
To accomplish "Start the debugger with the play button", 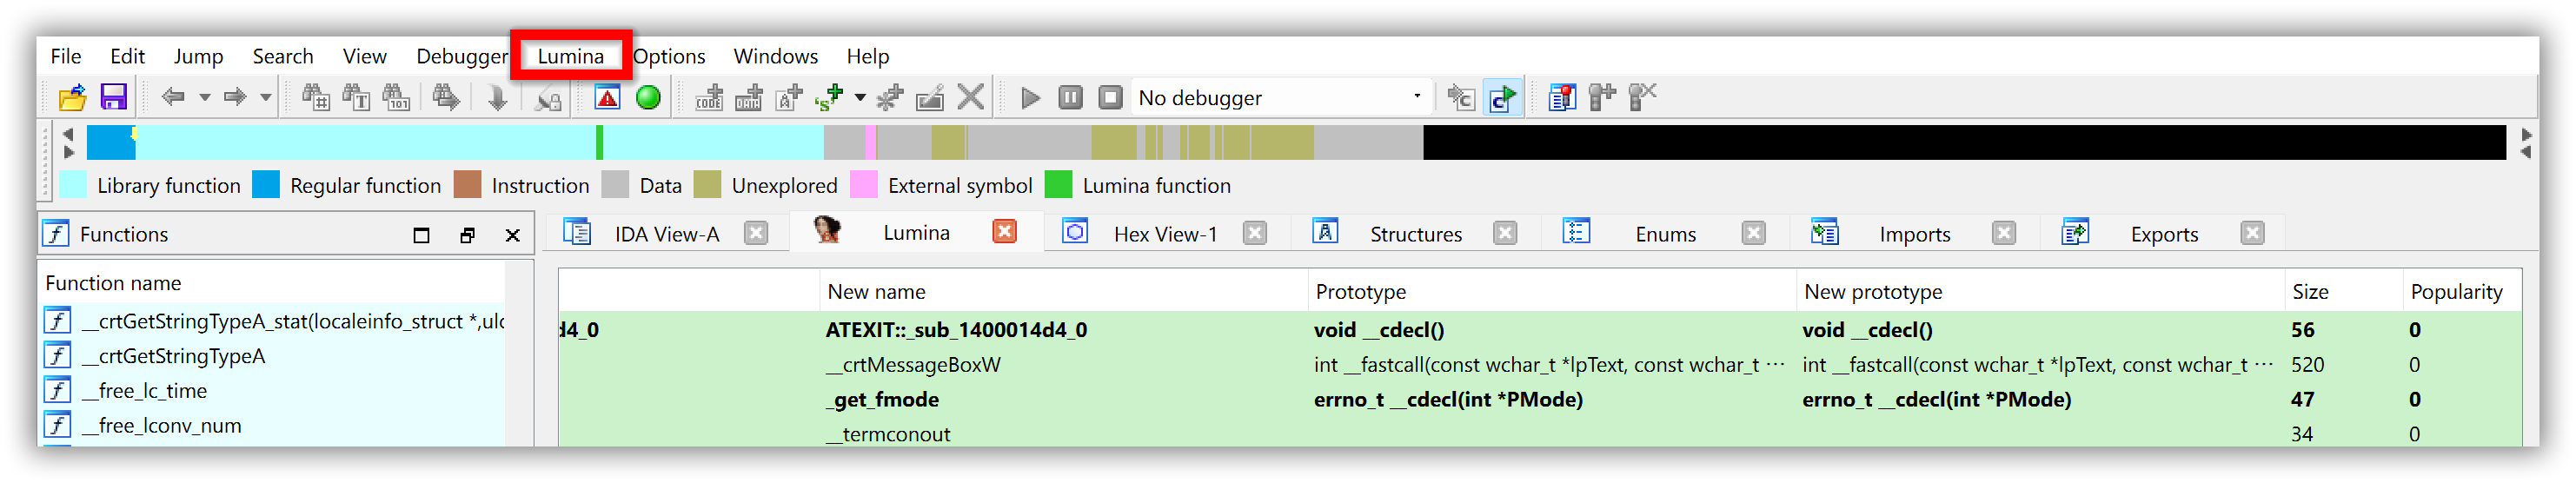I will pyautogui.click(x=1030, y=98).
